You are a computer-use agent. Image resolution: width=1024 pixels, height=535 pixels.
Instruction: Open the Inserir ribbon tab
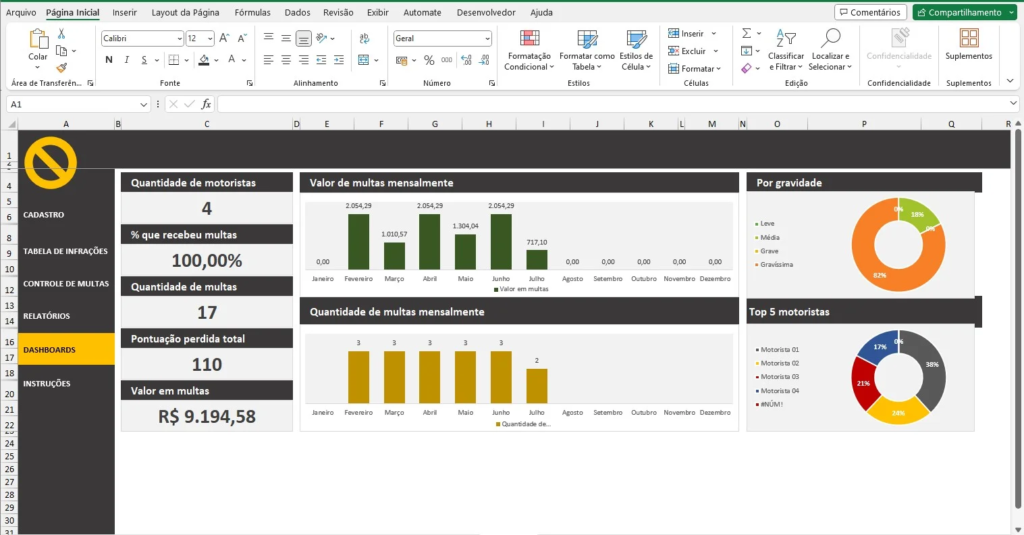pyautogui.click(x=125, y=13)
